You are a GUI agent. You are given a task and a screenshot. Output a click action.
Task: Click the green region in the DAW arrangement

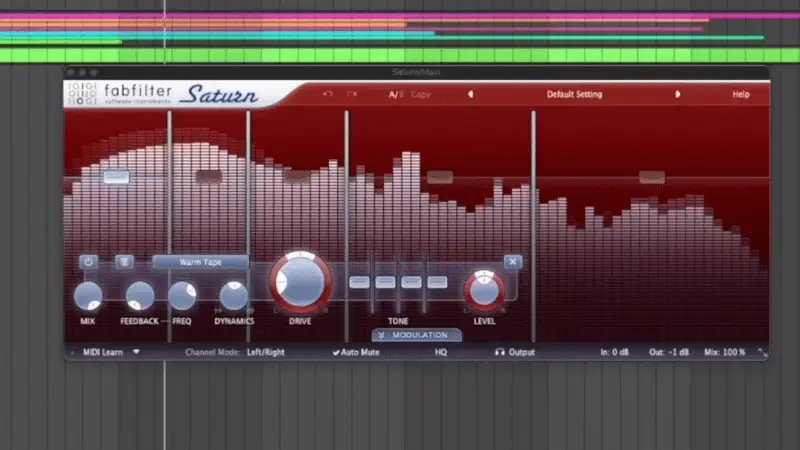[400, 55]
